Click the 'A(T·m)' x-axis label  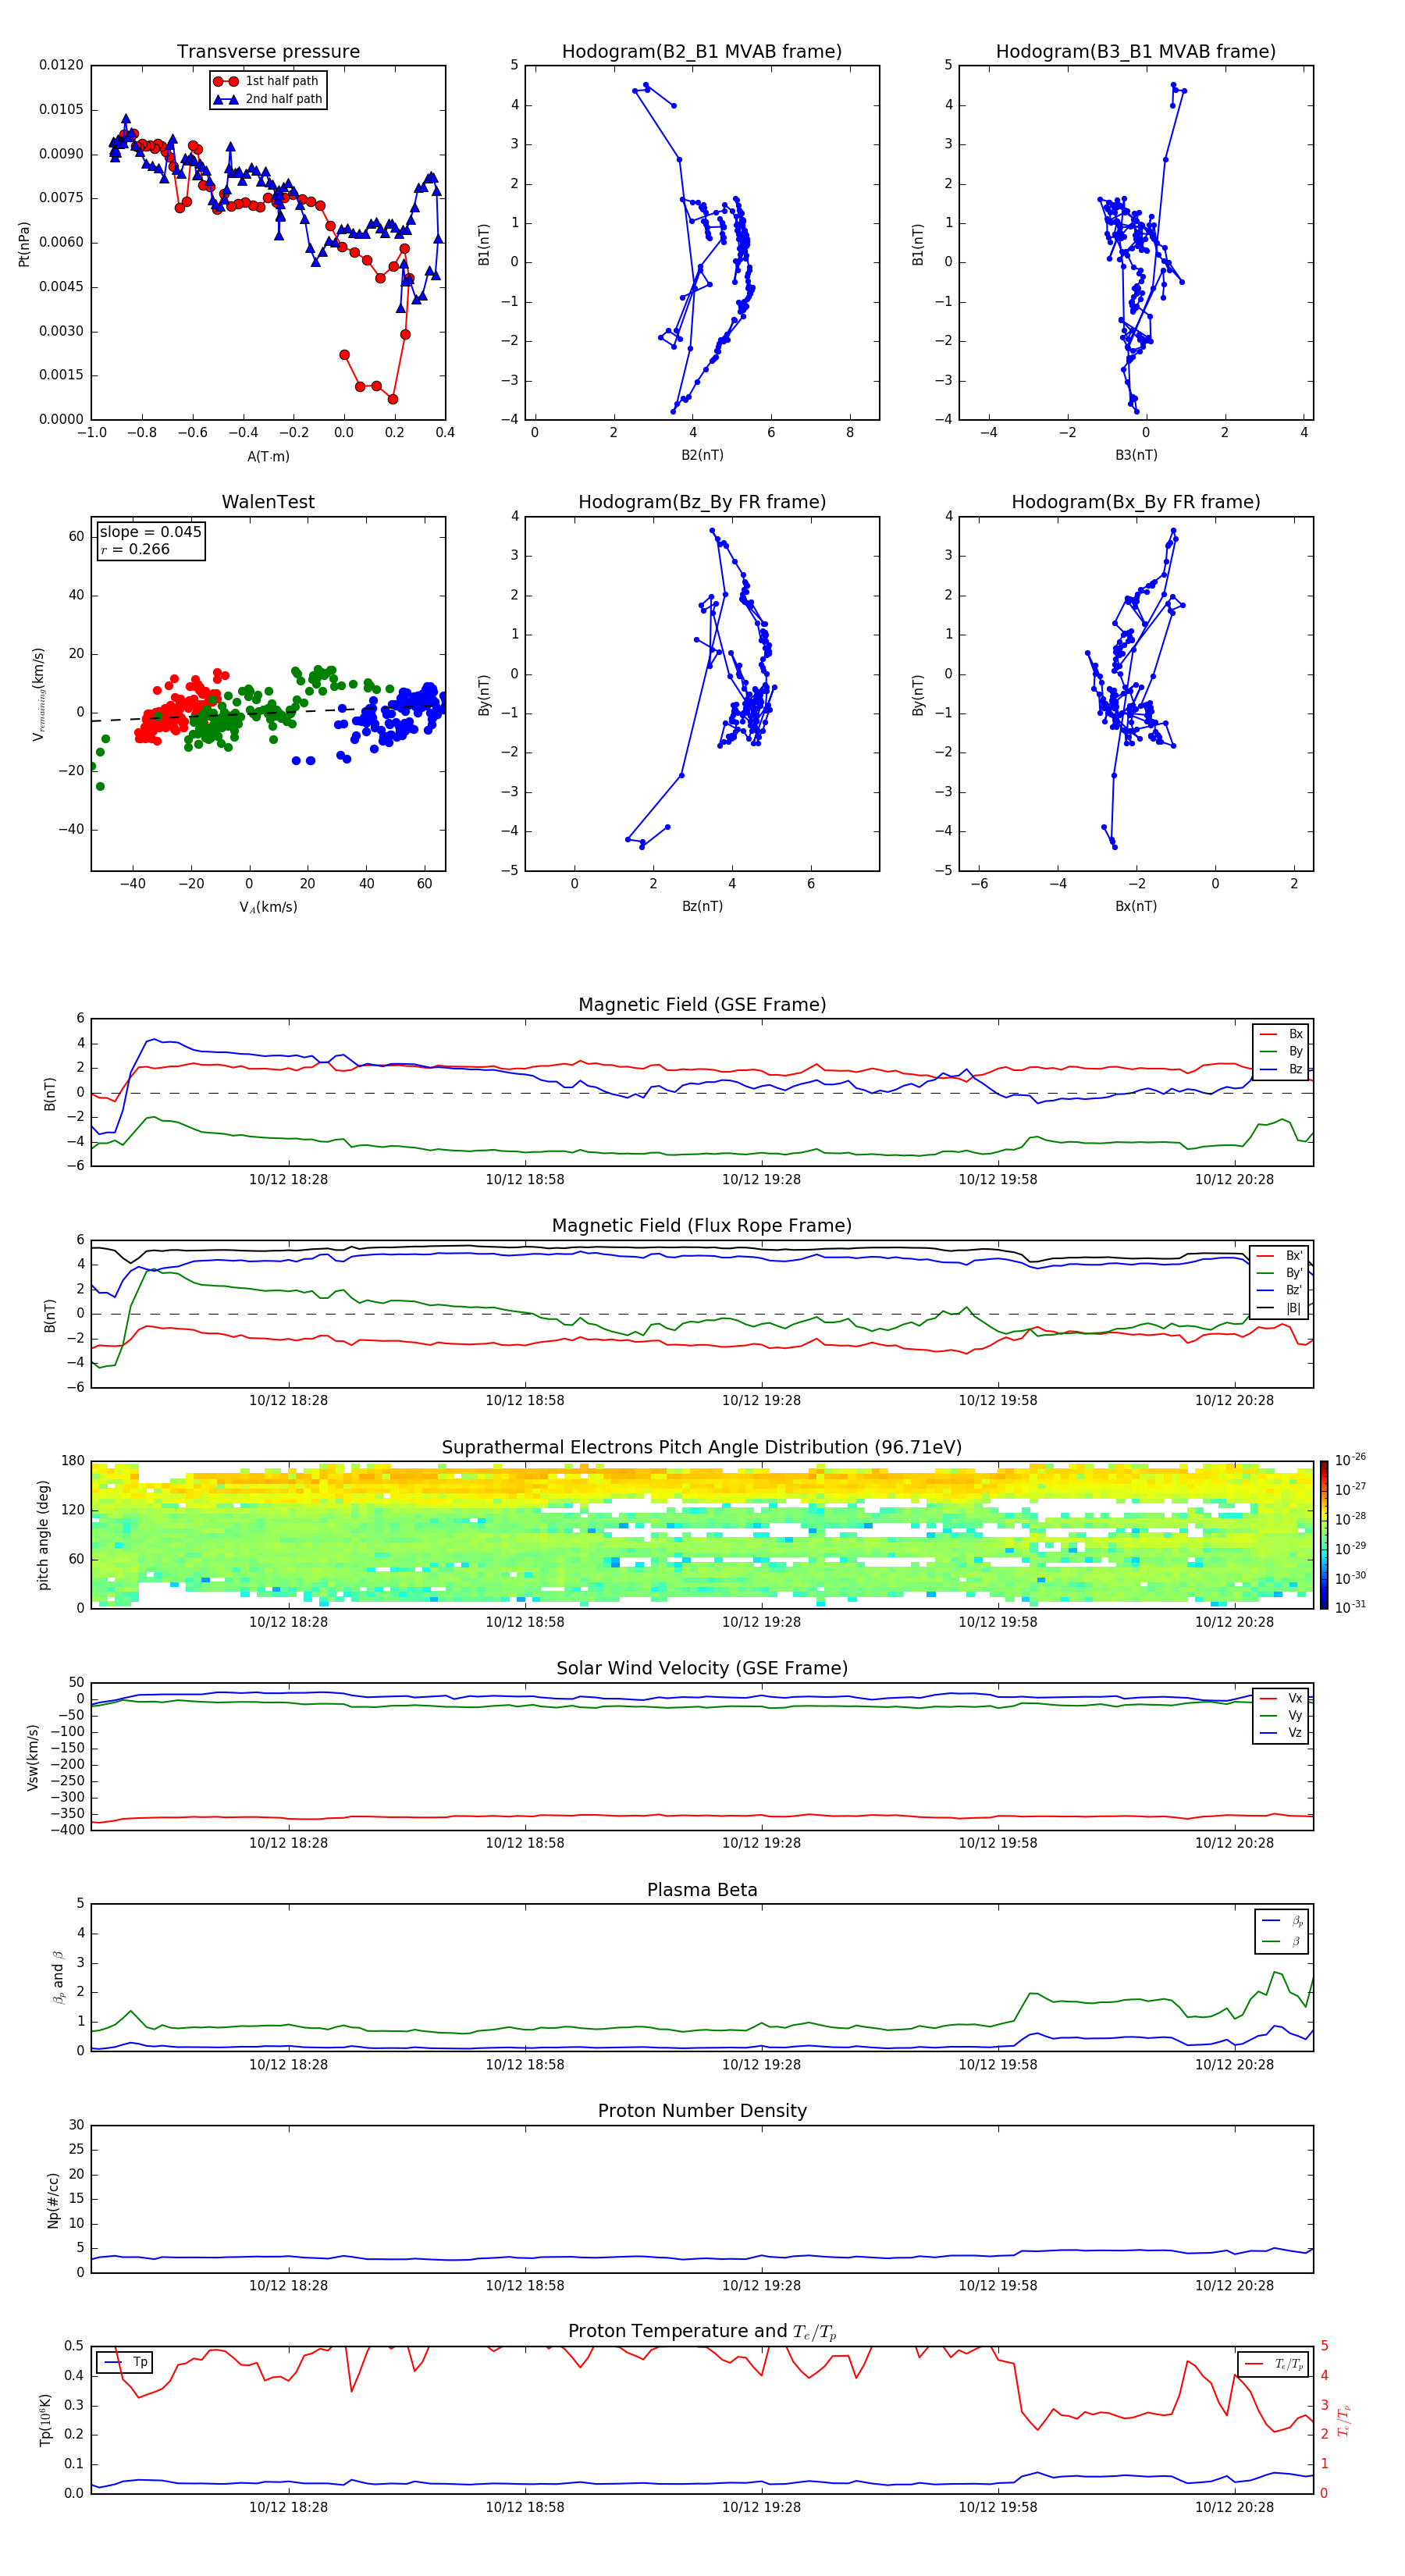pyautogui.click(x=268, y=456)
